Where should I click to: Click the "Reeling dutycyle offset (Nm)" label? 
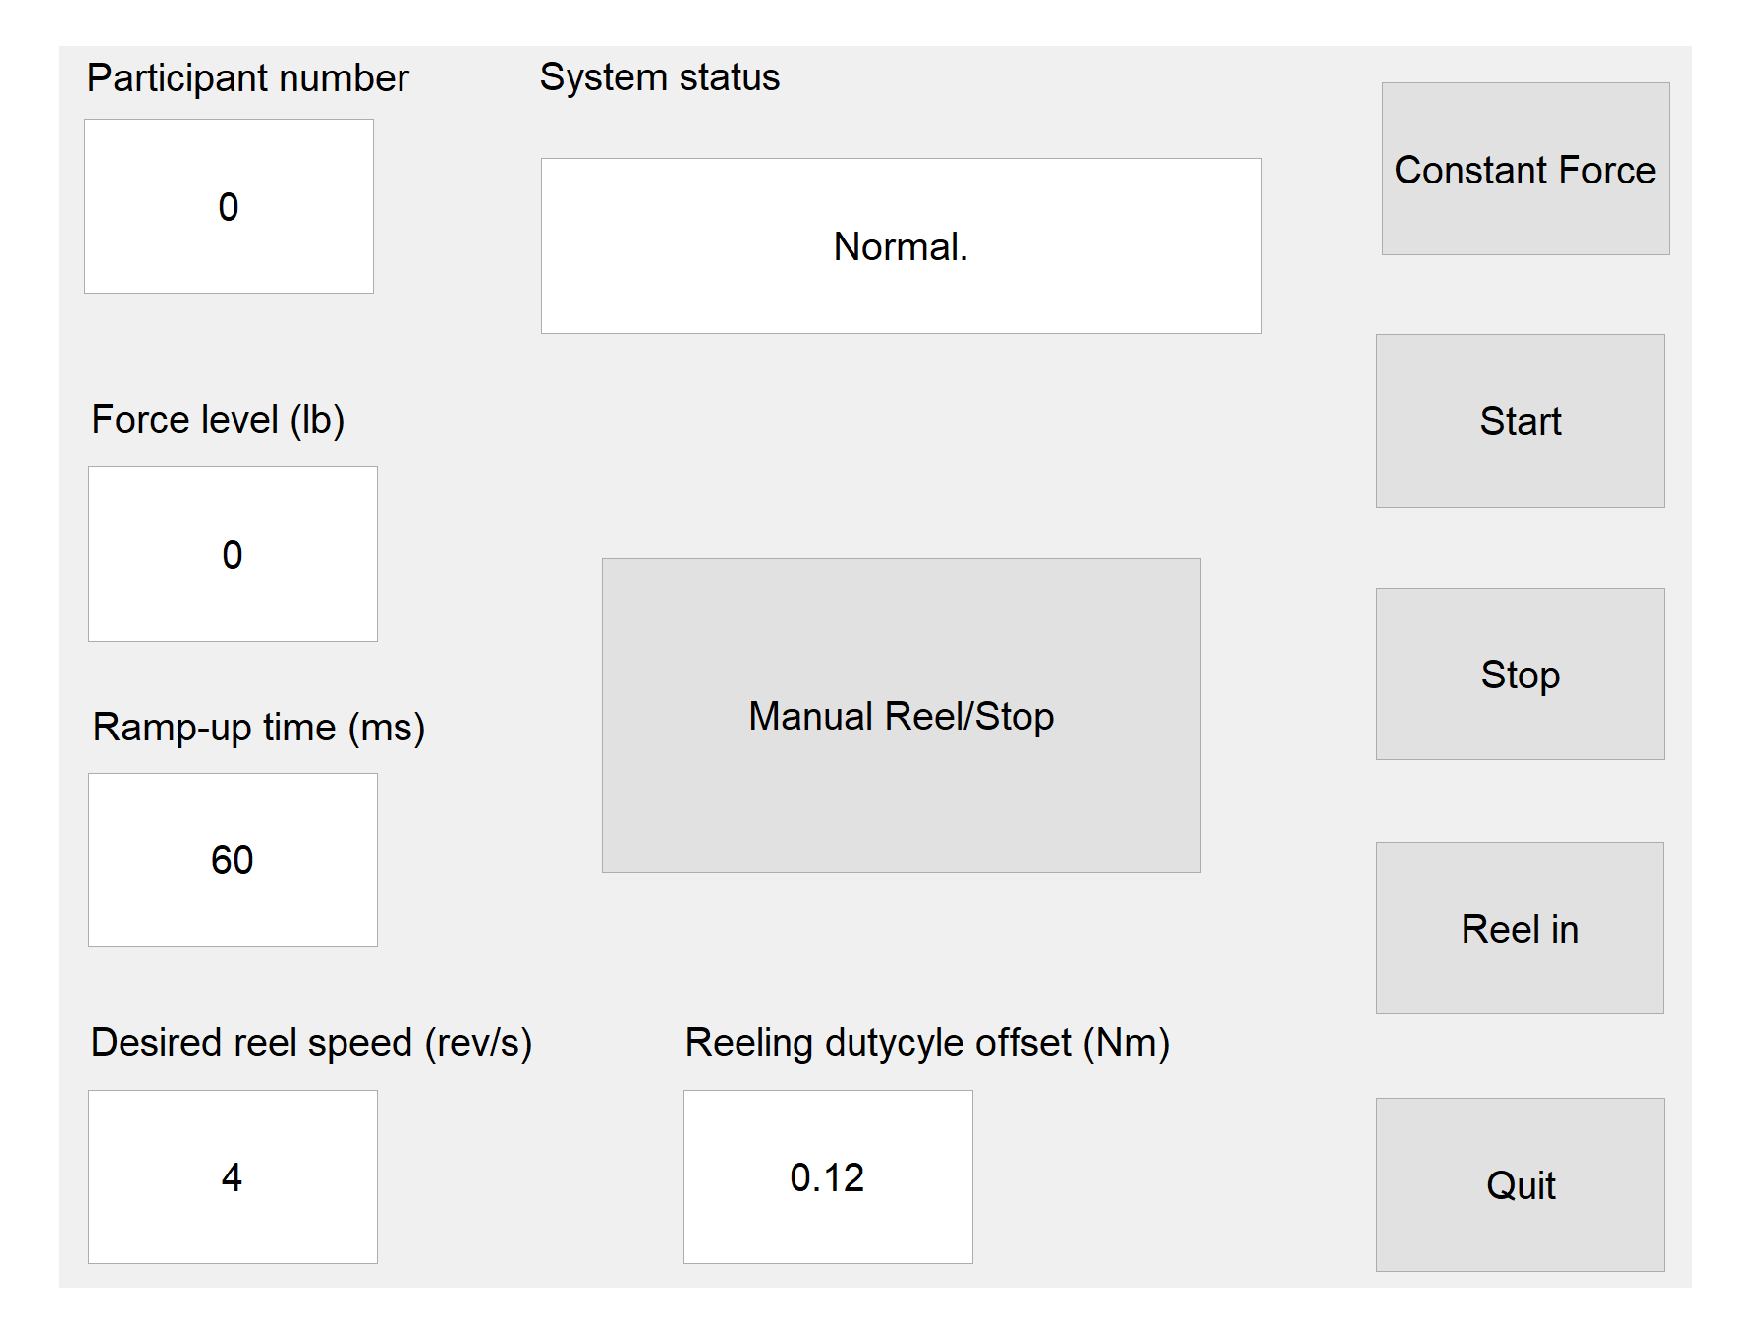[x=926, y=1043]
